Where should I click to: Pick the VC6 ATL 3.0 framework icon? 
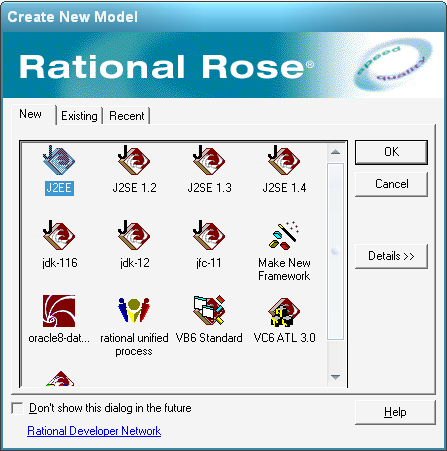[284, 312]
